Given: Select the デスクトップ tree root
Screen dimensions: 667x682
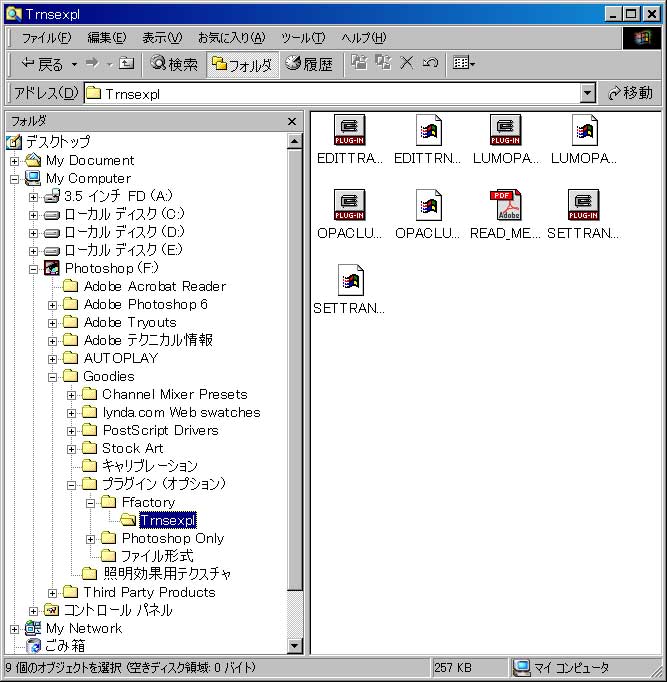Looking at the screenshot, I should pyautogui.click(x=58, y=141).
